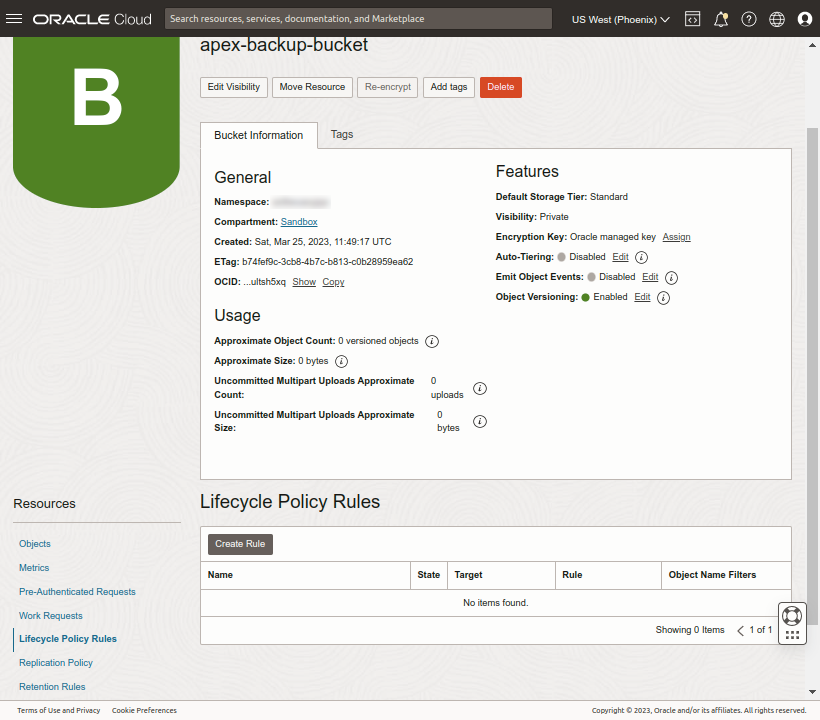The height and width of the screenshot is (720, 820).
Task: Show the full bucket OCID
Action: click(304, 281)
